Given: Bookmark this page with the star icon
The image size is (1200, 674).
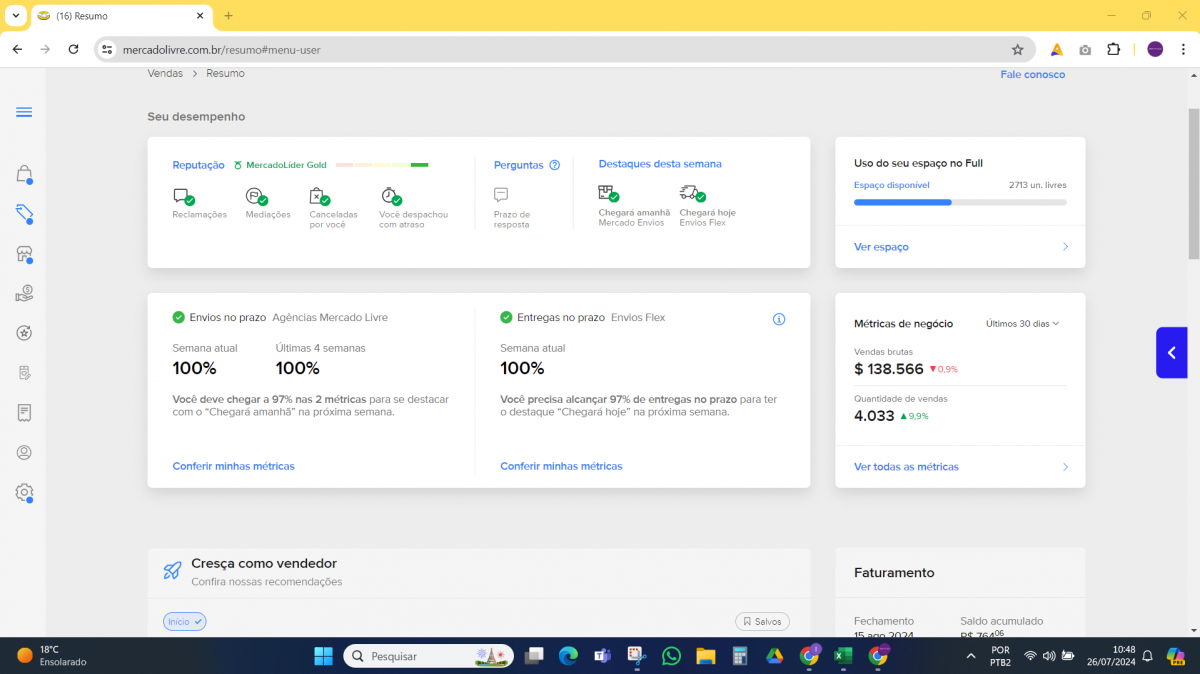Looking at the screenshot, I should coord(1018,49).
